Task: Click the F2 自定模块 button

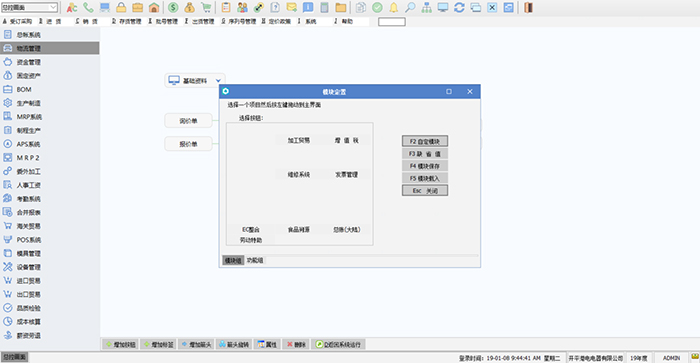Action: (425, 141)
